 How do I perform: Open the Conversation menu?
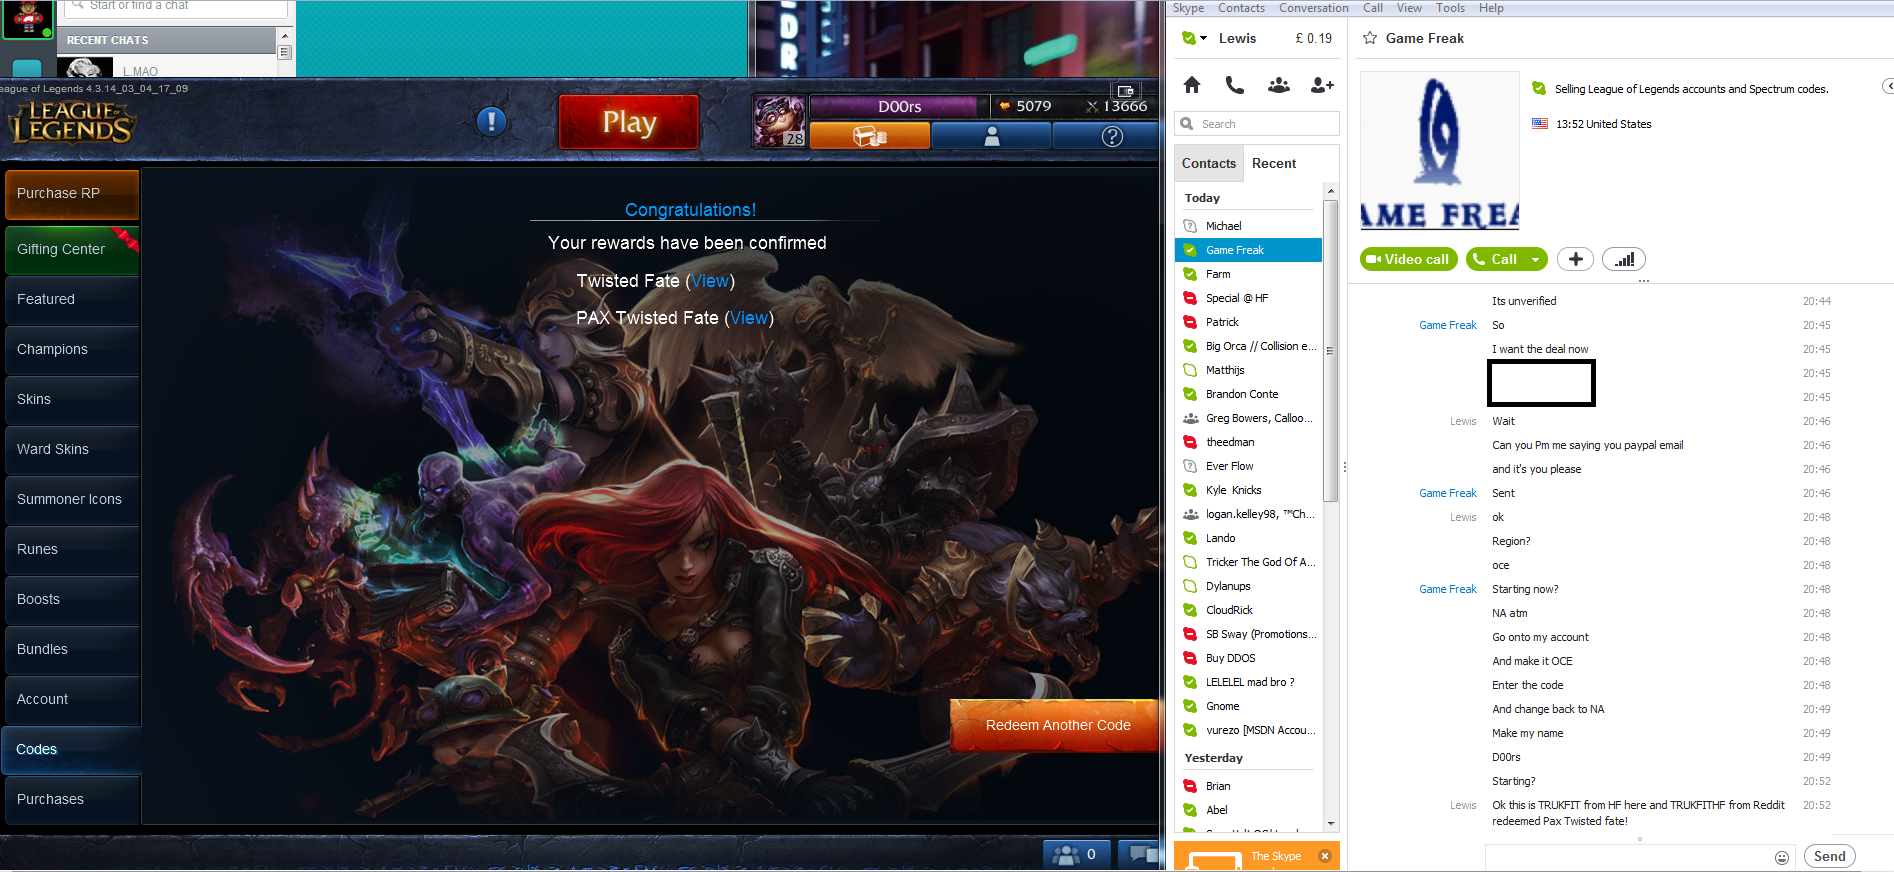(1313, 8)
